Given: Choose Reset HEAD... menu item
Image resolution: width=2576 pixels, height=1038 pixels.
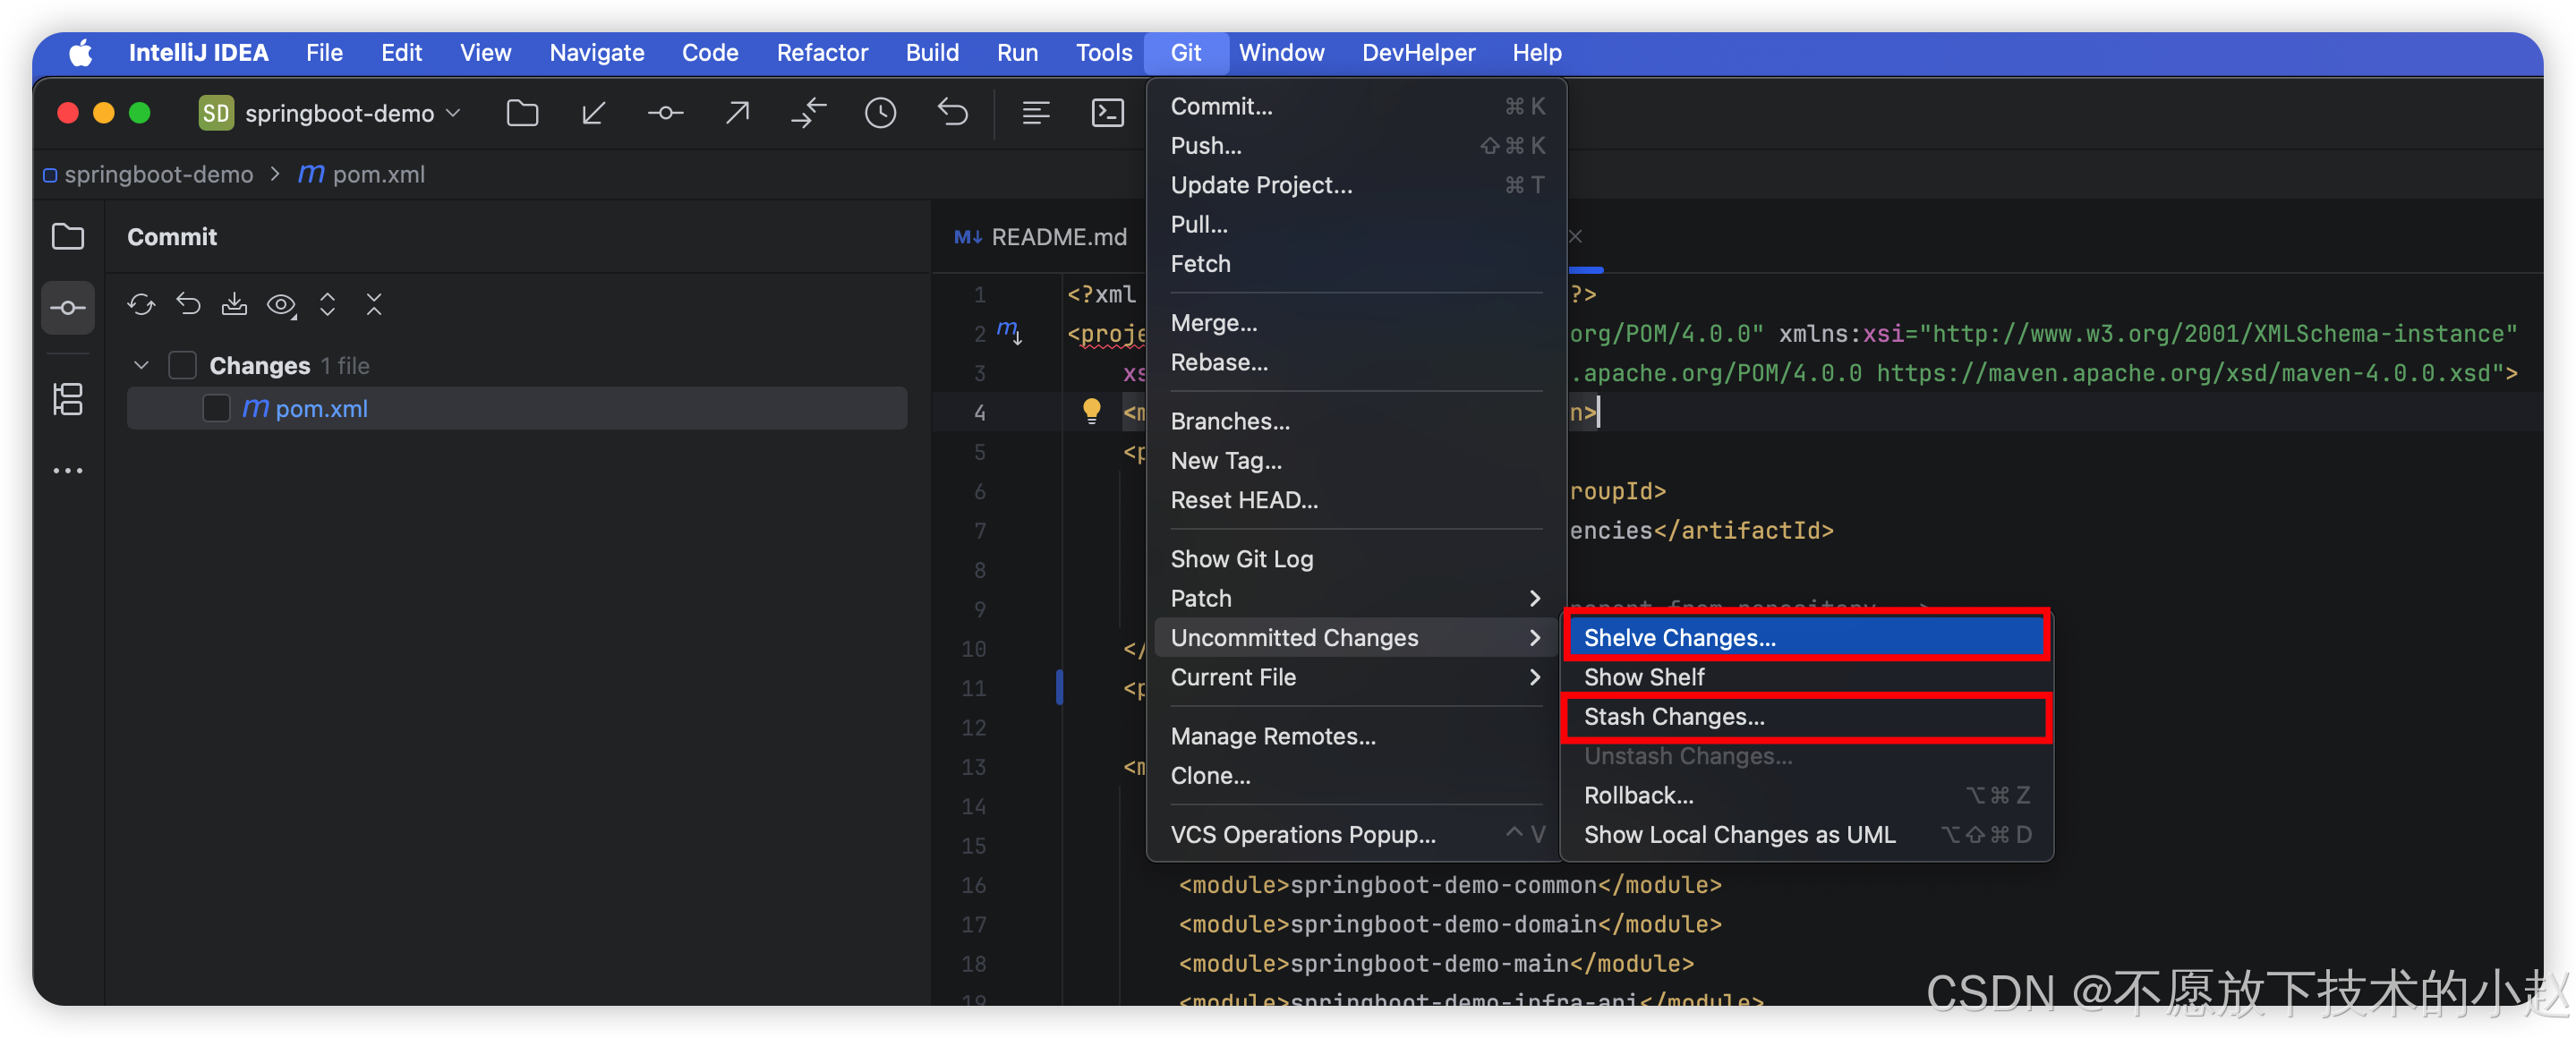Looking at the screenshot, I should [x=1355, y=500].
